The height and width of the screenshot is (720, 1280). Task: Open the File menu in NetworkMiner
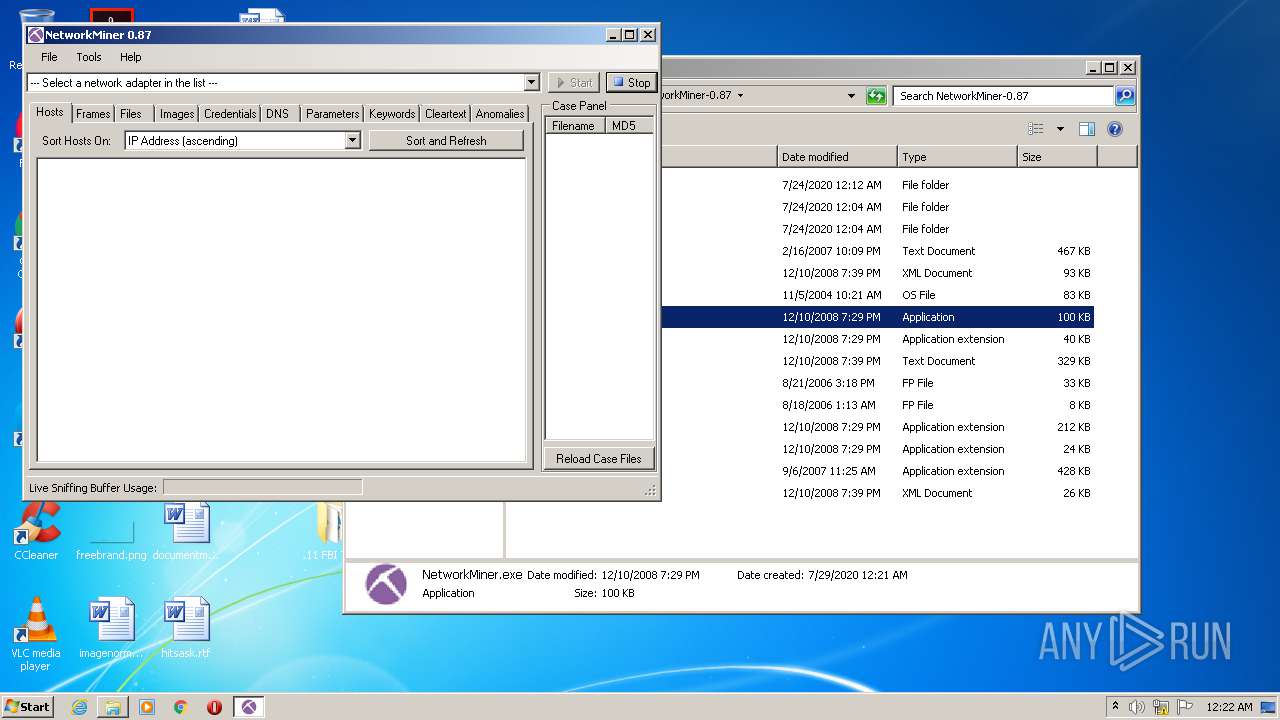click(x=49, y=57)
